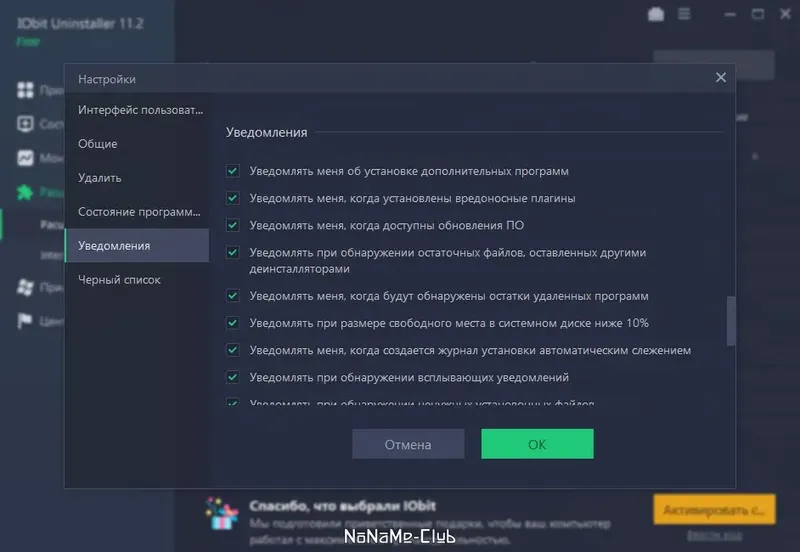Uncheck notify about remnants of removed programs
The width and height of the screenshot is (800, 552).
[x=233, y=296]
